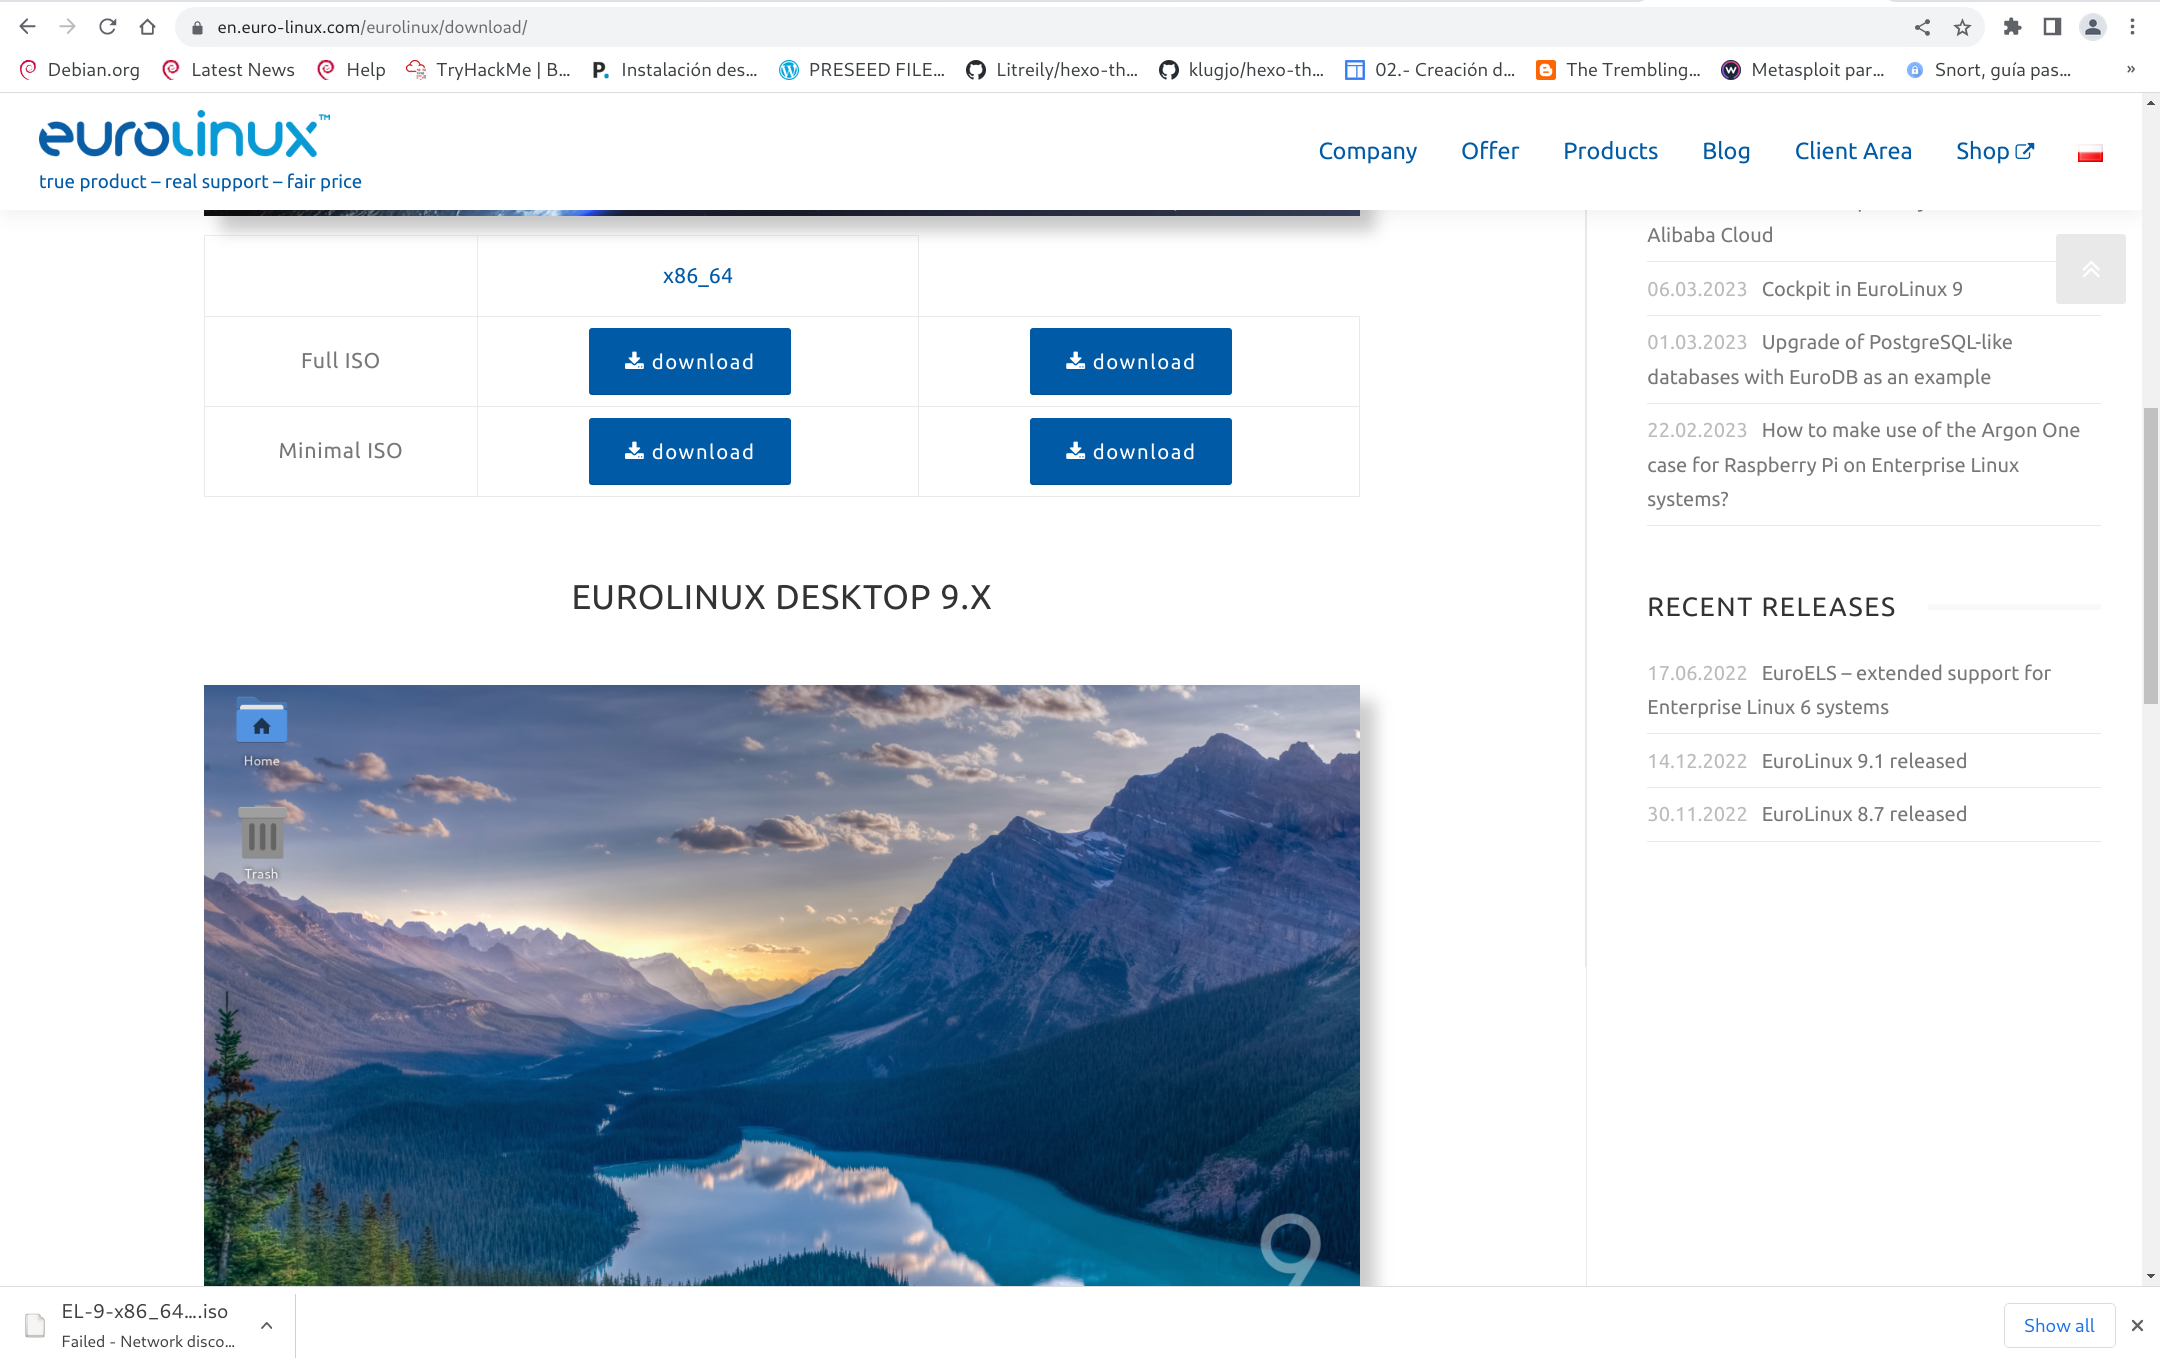Viewport: 2160px width, 1365px height.
Task: Open the Products menu
Action: (x=1610, y=151)
